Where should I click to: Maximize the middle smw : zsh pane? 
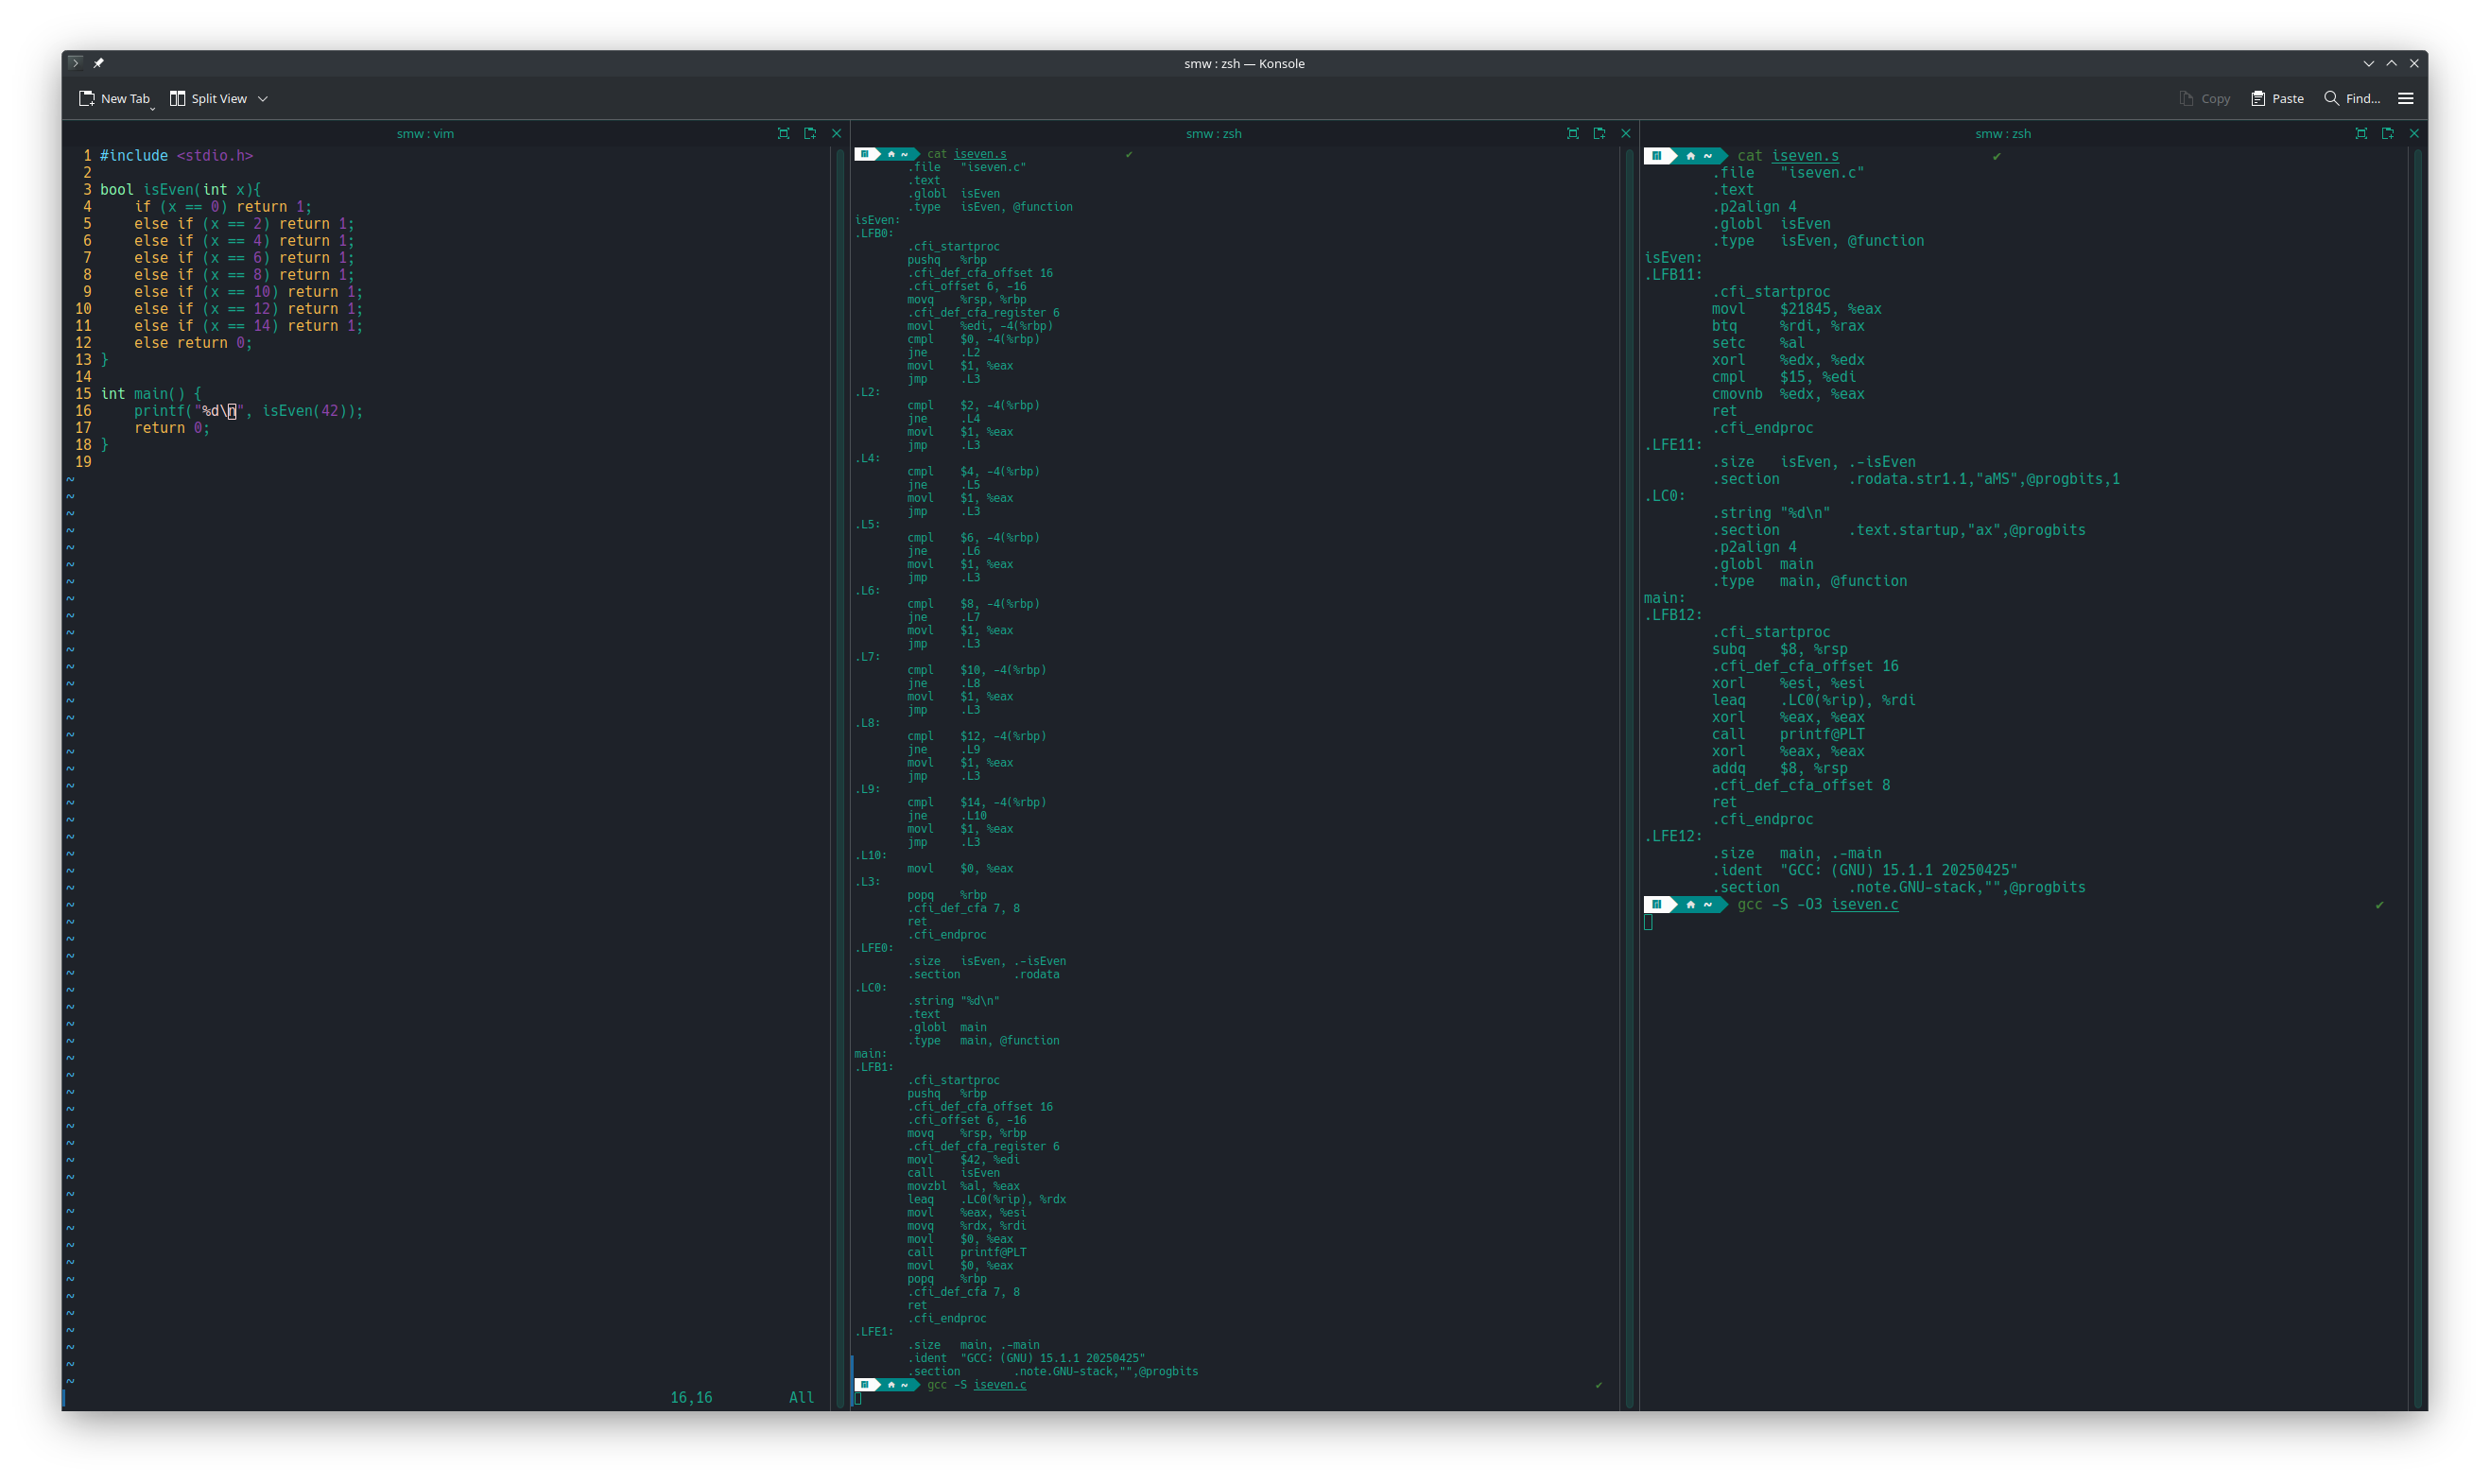click(1573, 133)
